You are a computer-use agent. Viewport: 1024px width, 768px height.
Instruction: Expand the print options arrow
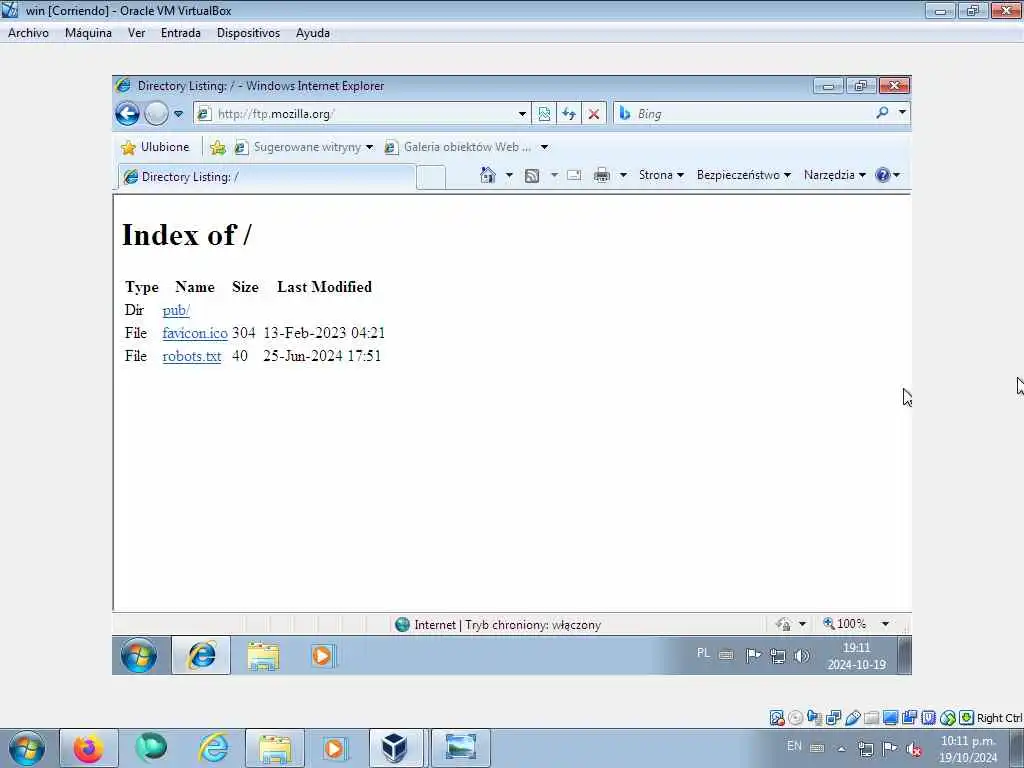[x=623, y=175]
